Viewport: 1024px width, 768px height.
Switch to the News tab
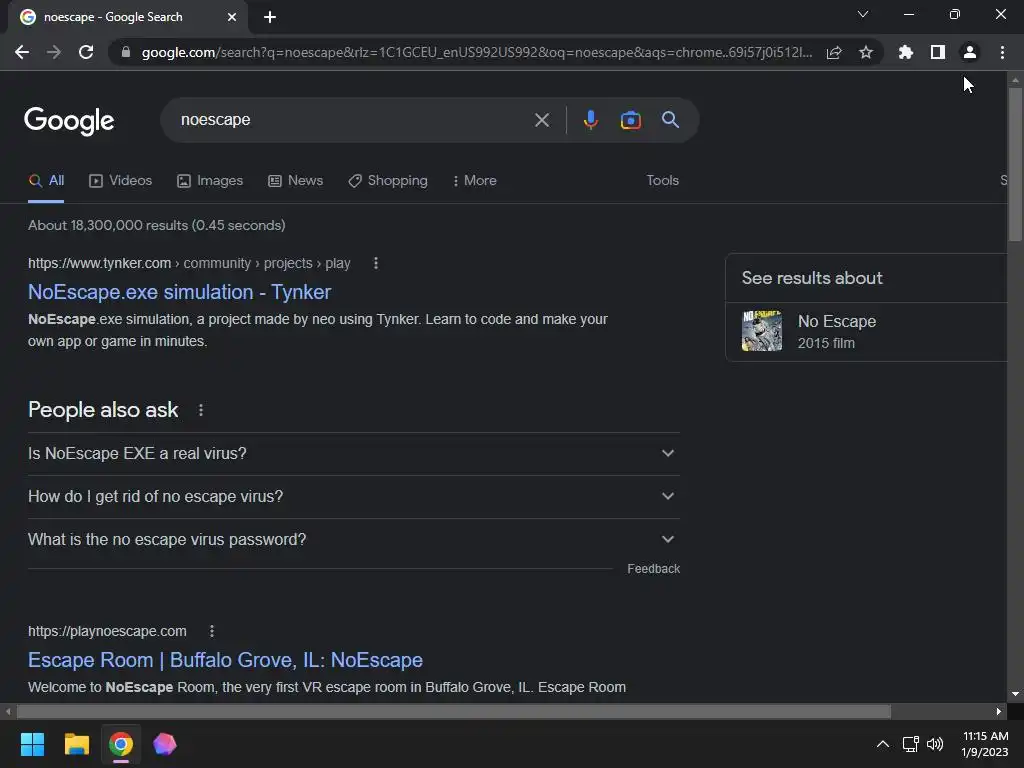pyautogui.click(x=295, y=181)
